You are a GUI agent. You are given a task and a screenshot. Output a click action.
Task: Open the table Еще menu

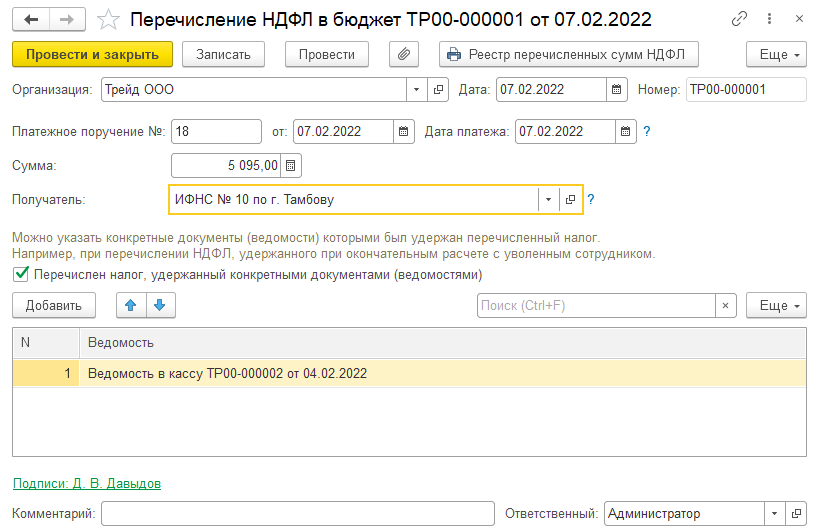[776, 305]
